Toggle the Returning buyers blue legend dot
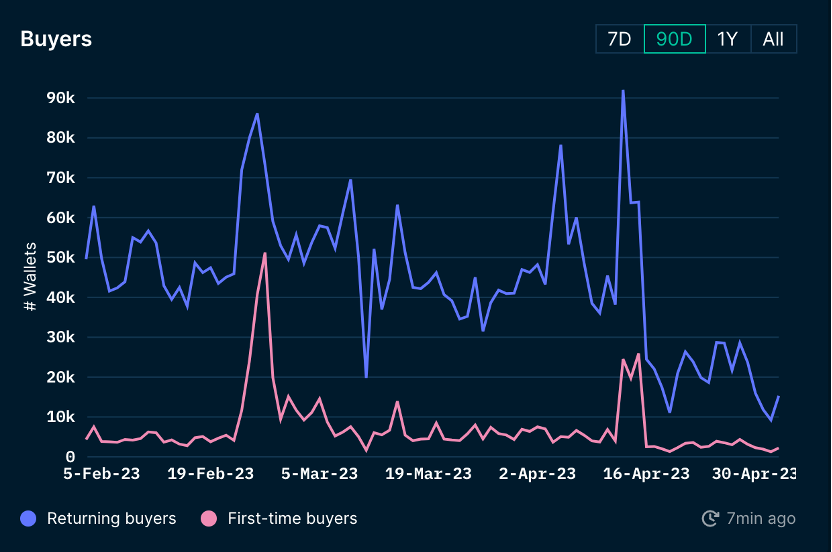832x552 pixels. pos(28,519)
